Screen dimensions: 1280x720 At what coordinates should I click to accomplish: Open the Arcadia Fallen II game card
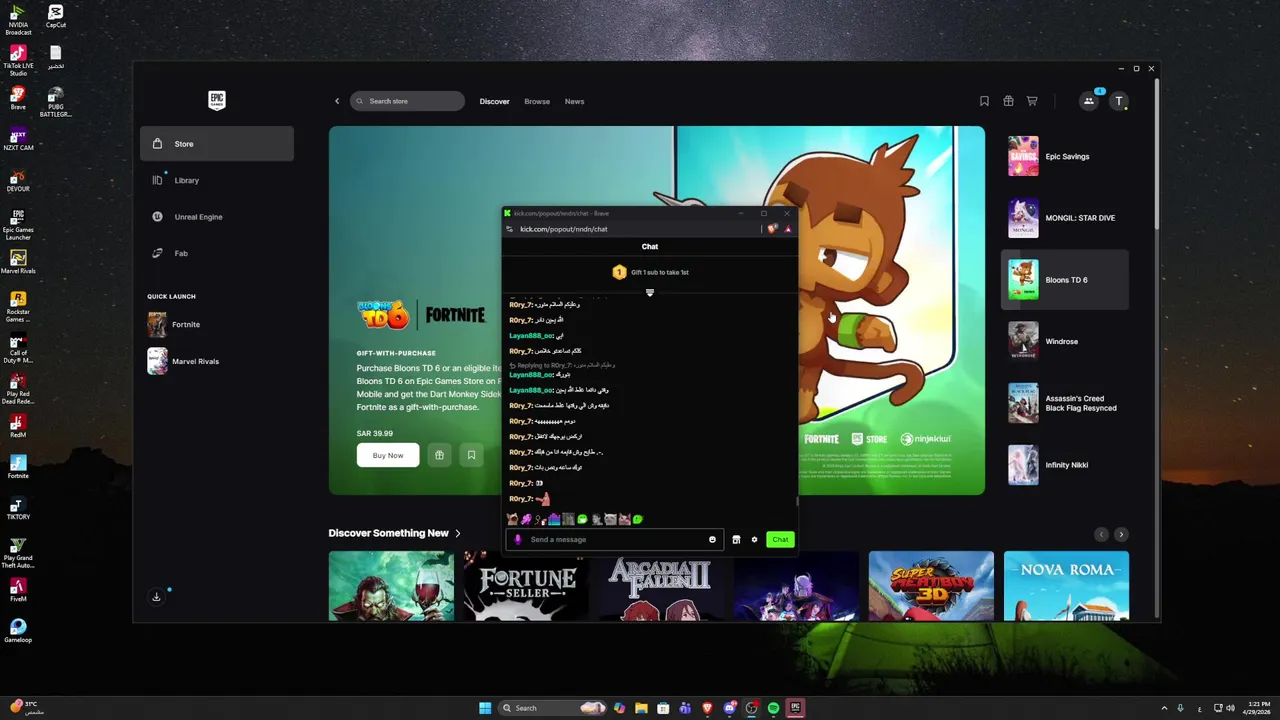661,586
